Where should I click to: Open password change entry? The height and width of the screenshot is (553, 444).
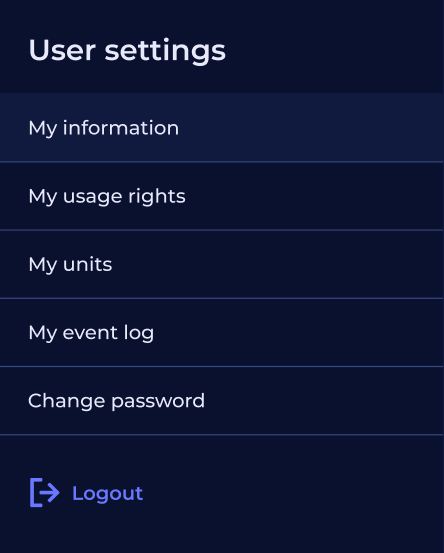[x=222, y=401]
